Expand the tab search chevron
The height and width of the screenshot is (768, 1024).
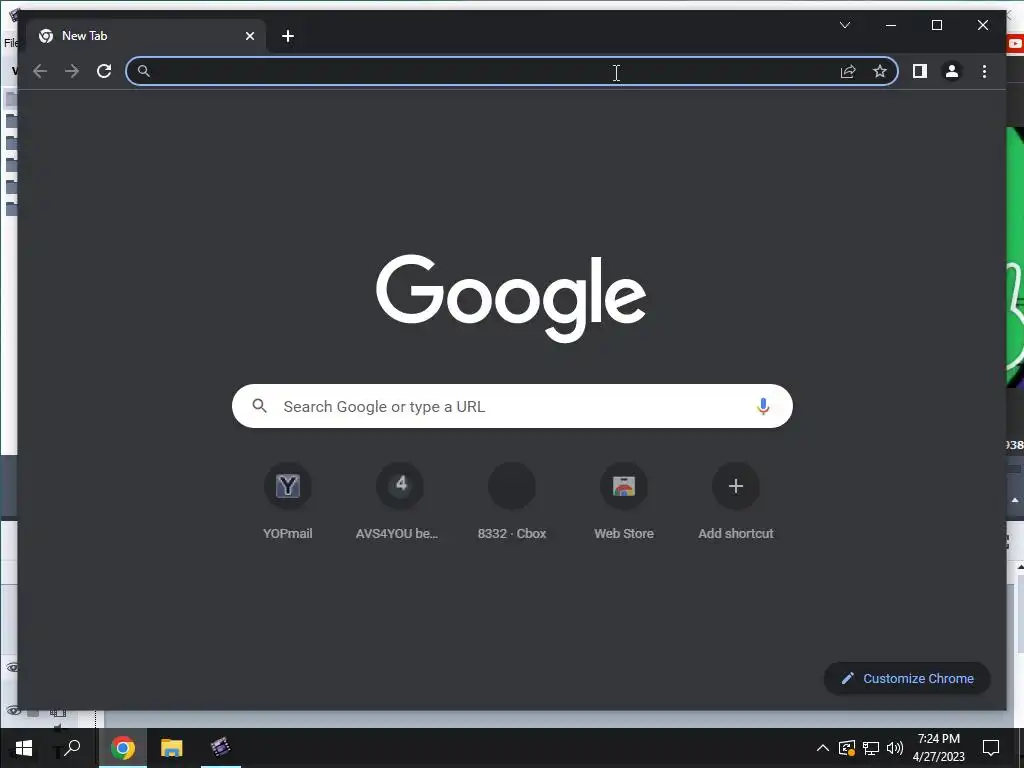click(844, 25)
